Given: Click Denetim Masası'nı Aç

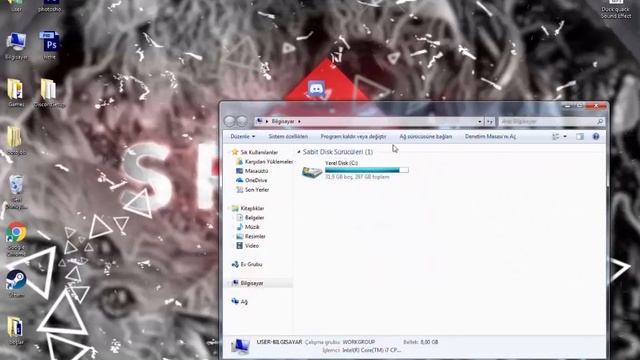Looking at the screenshot, I should (x=490, y=137).
